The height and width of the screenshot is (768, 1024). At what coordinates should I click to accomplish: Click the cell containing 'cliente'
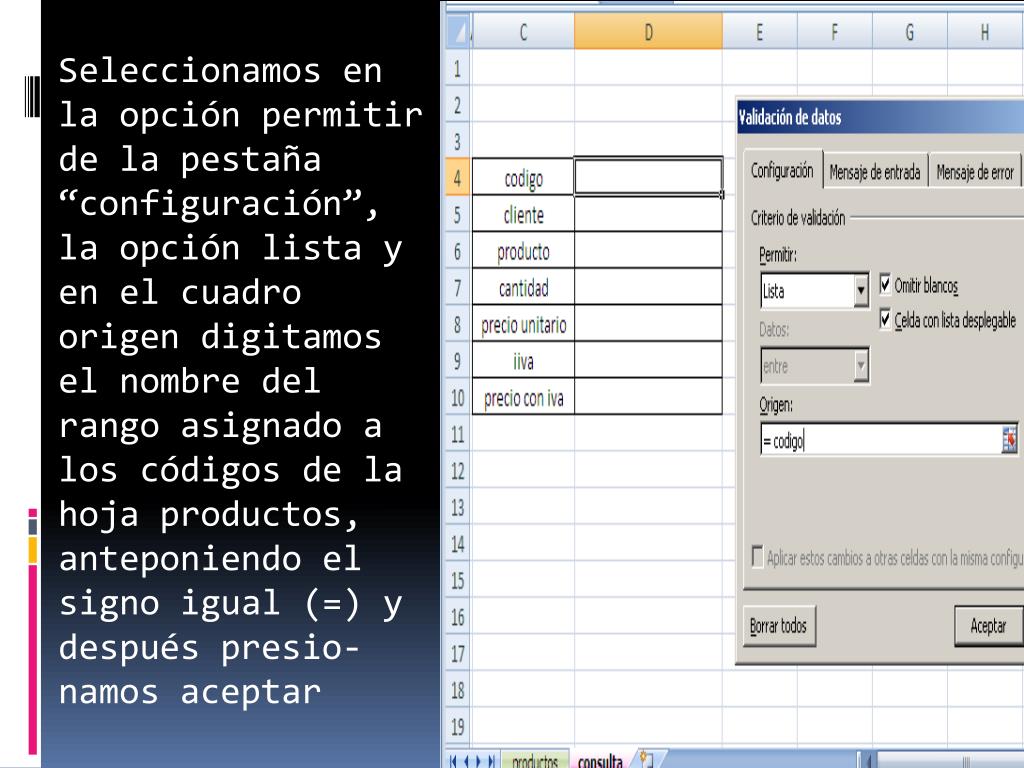pyautogui.click(x=523, y=214)
